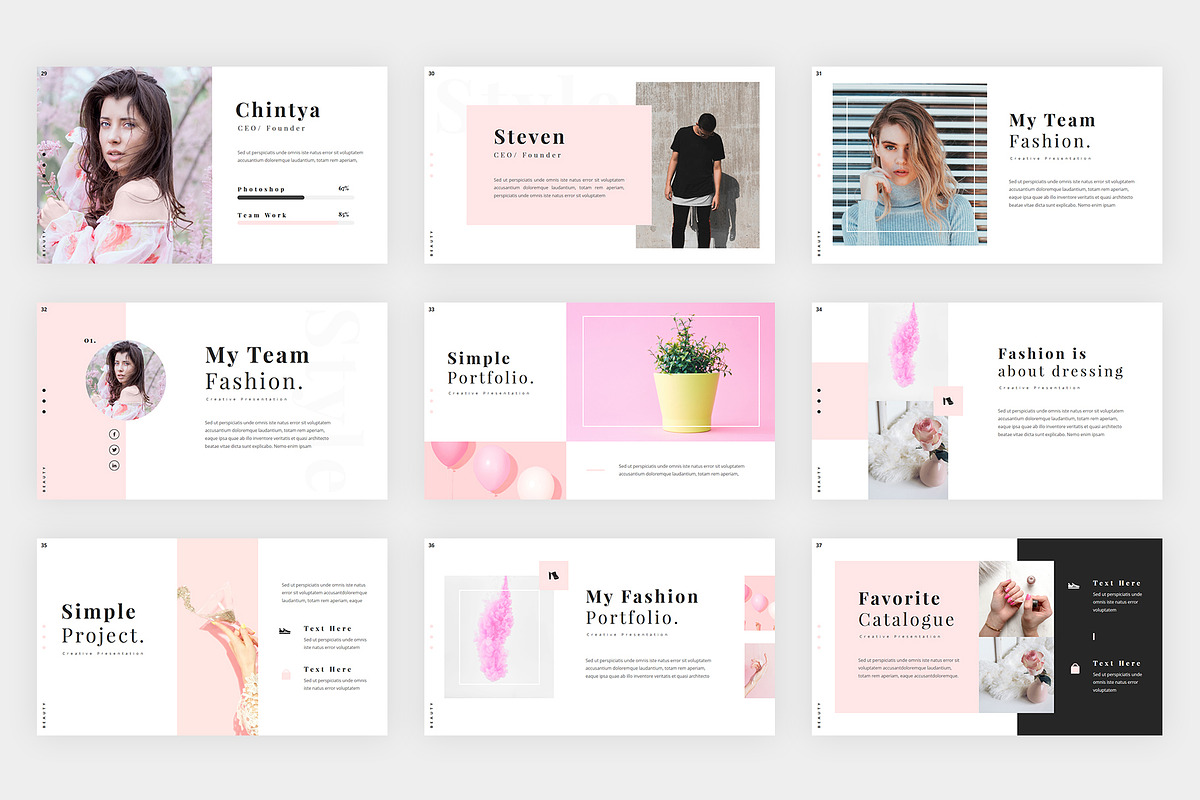Image resolution: width=1200 pixels, height=800 pixels.
Task: Click body paragraph inside Steven's pink box
Action: coord(559,188)
